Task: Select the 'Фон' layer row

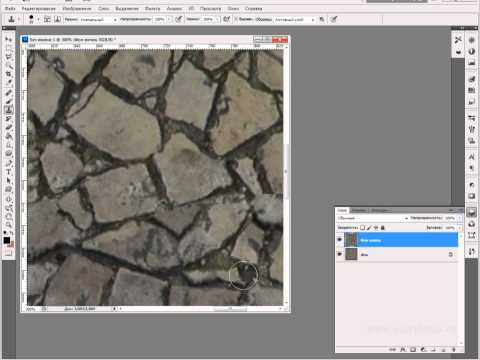Action: coord(397,254)
